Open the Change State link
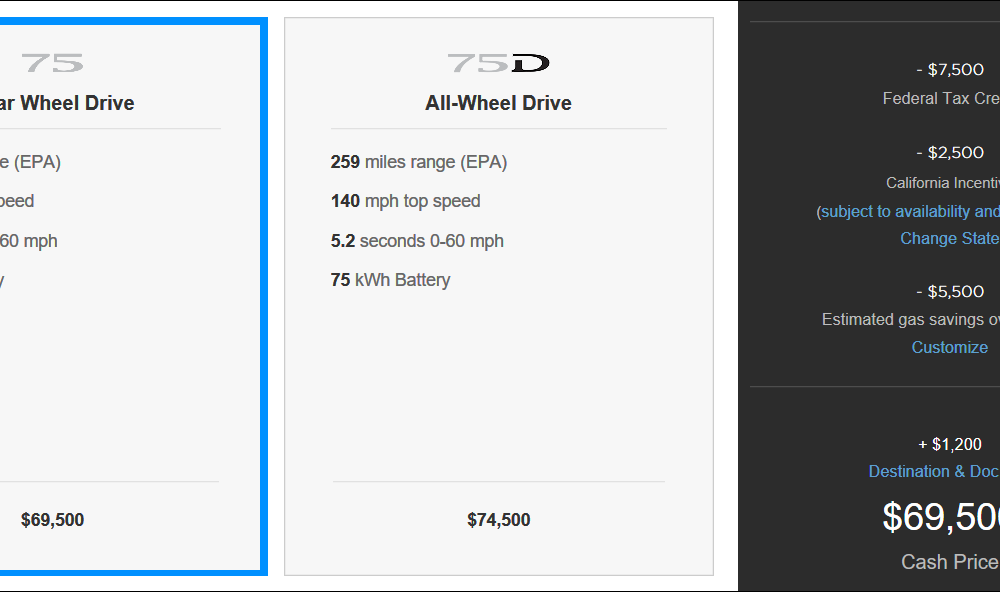The image size is (1000, 592). point(950,239)
